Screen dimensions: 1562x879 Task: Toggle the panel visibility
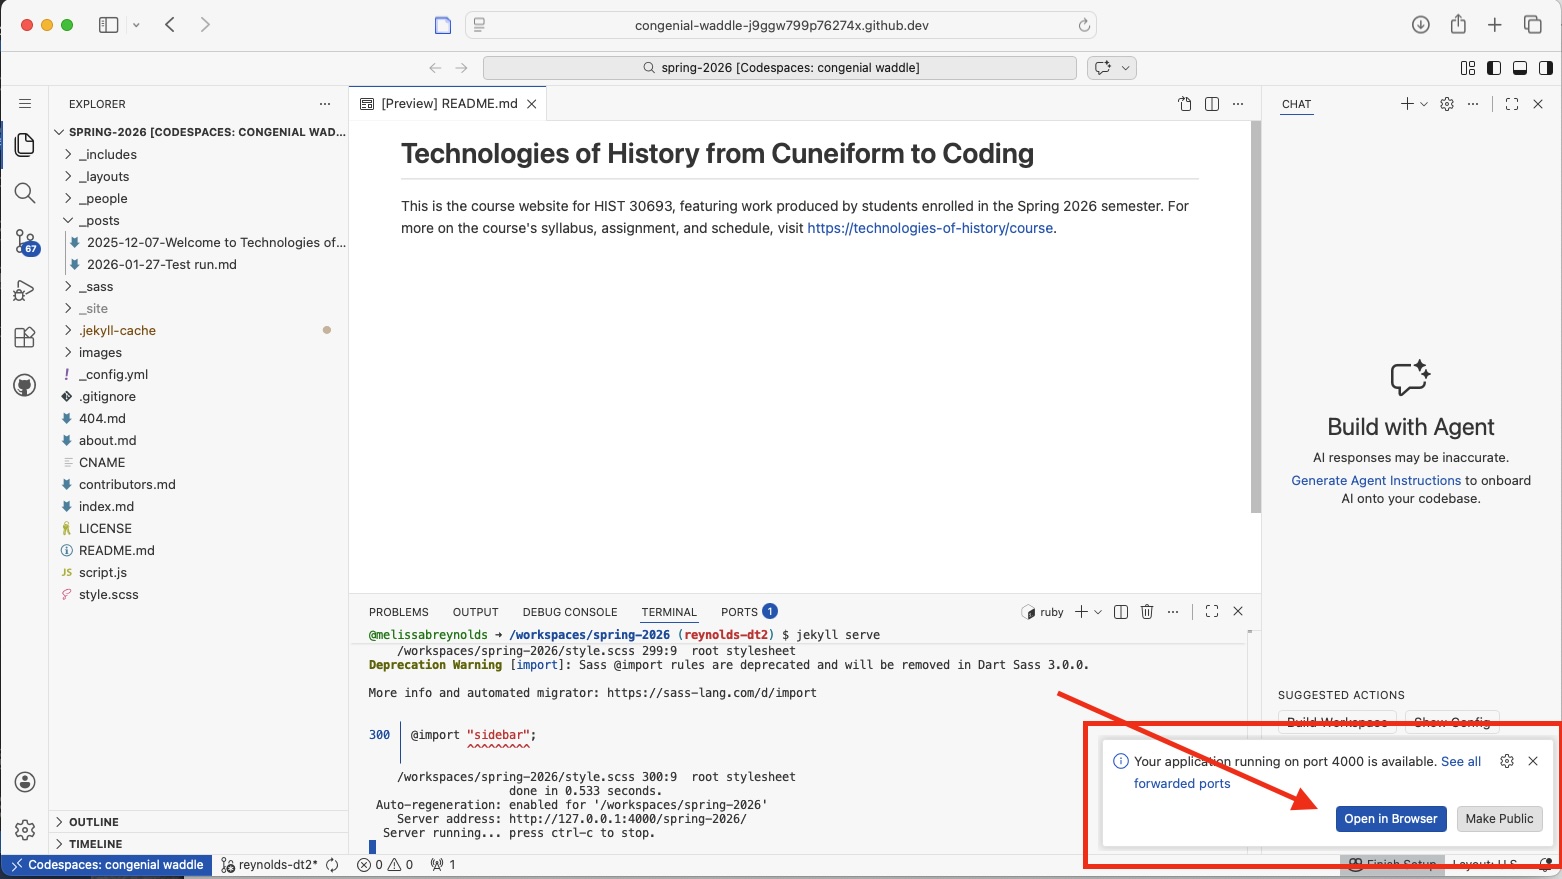point(1520,67)
